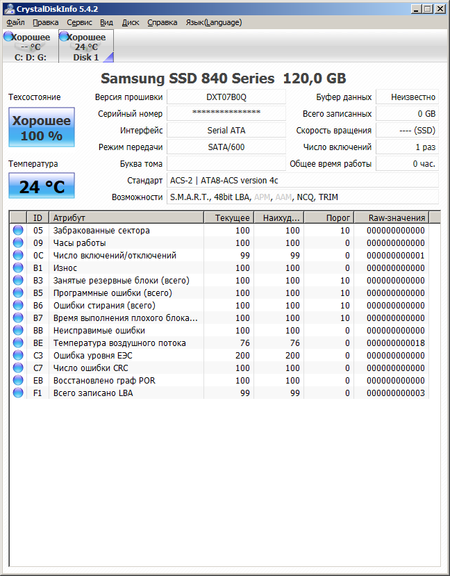Viewport: 450px width, 576px height.
Task: Click the Возможности features field
Action: coord(303,197)
